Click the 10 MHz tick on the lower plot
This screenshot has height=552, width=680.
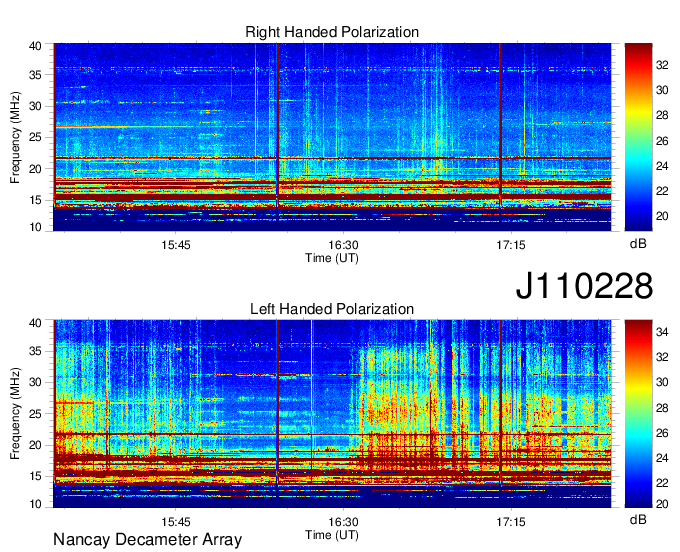(x=35, y=504)
